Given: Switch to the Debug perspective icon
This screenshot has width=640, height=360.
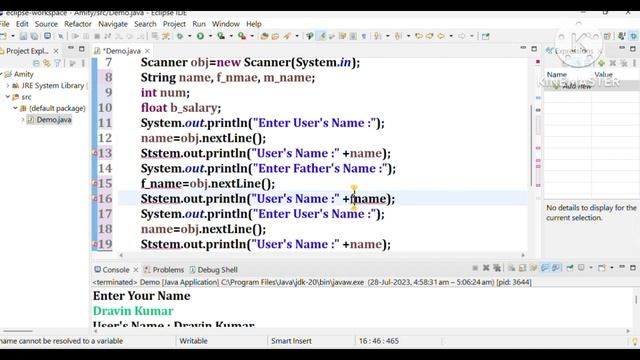Looking at the screenshot, I should [x=633, y=36].
